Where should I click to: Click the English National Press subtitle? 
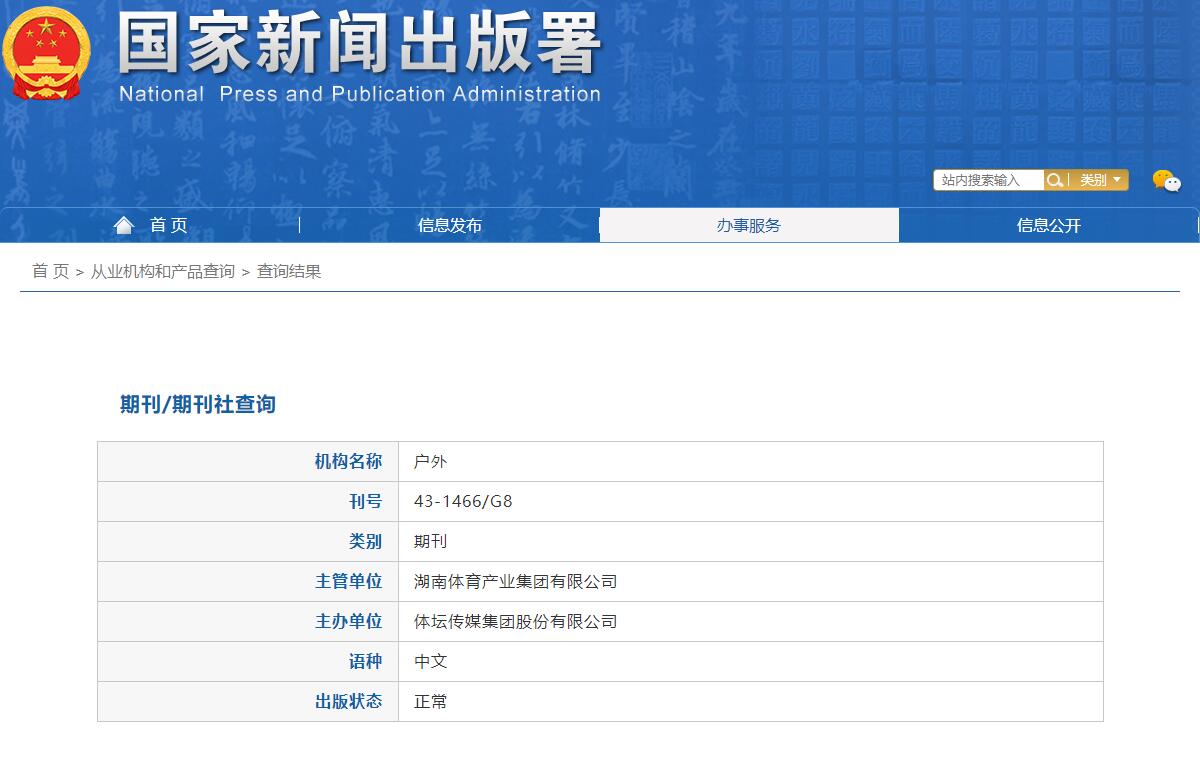point(359,94)
